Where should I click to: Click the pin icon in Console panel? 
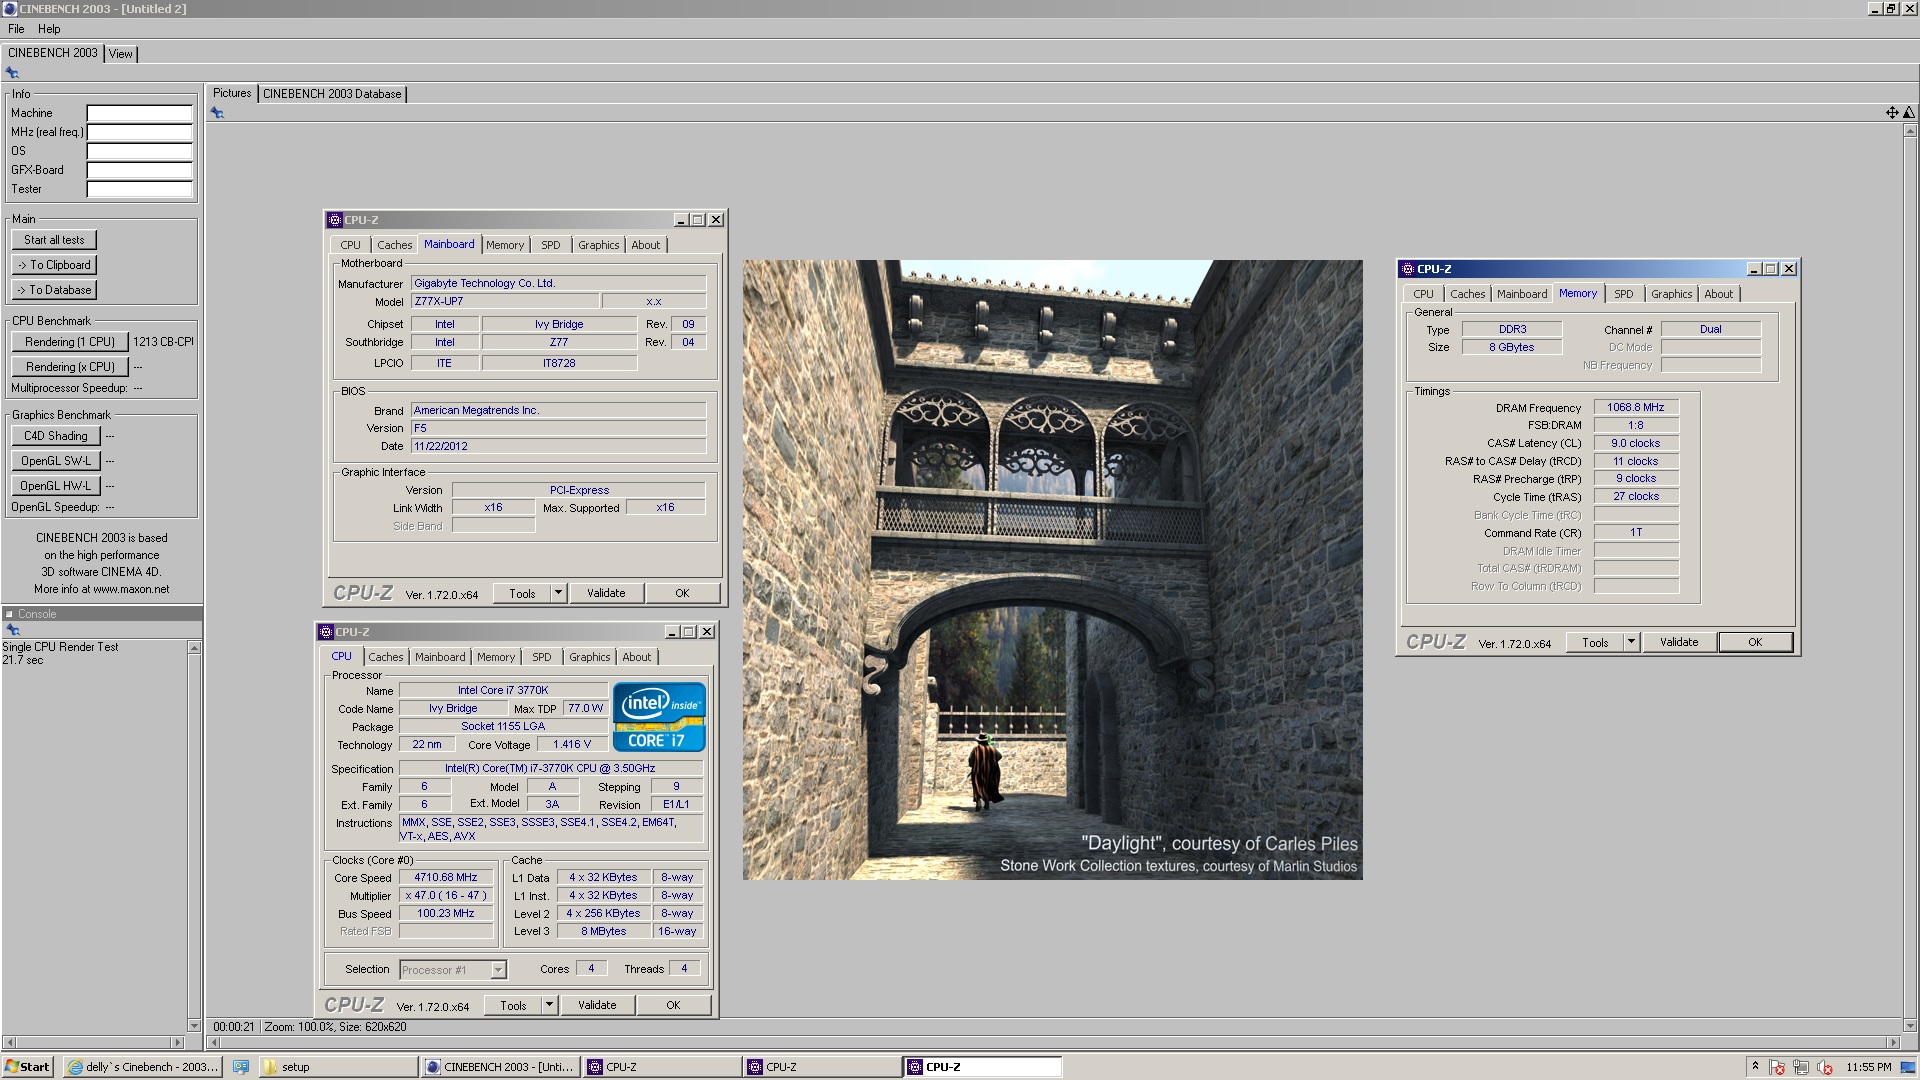(13, 630)
